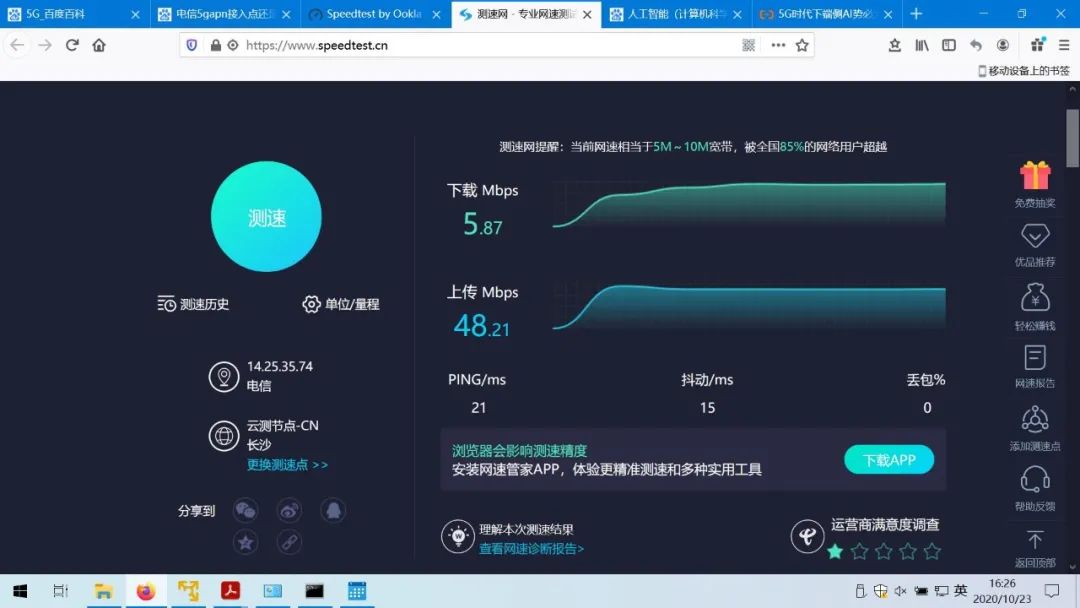Click the browser address bar

(x=450, y=45)
